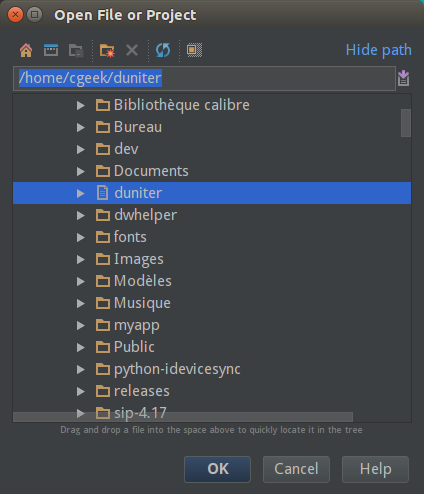Refresh the file tree with Synchronize icon

pyautogui.click(x=163, y=50)
